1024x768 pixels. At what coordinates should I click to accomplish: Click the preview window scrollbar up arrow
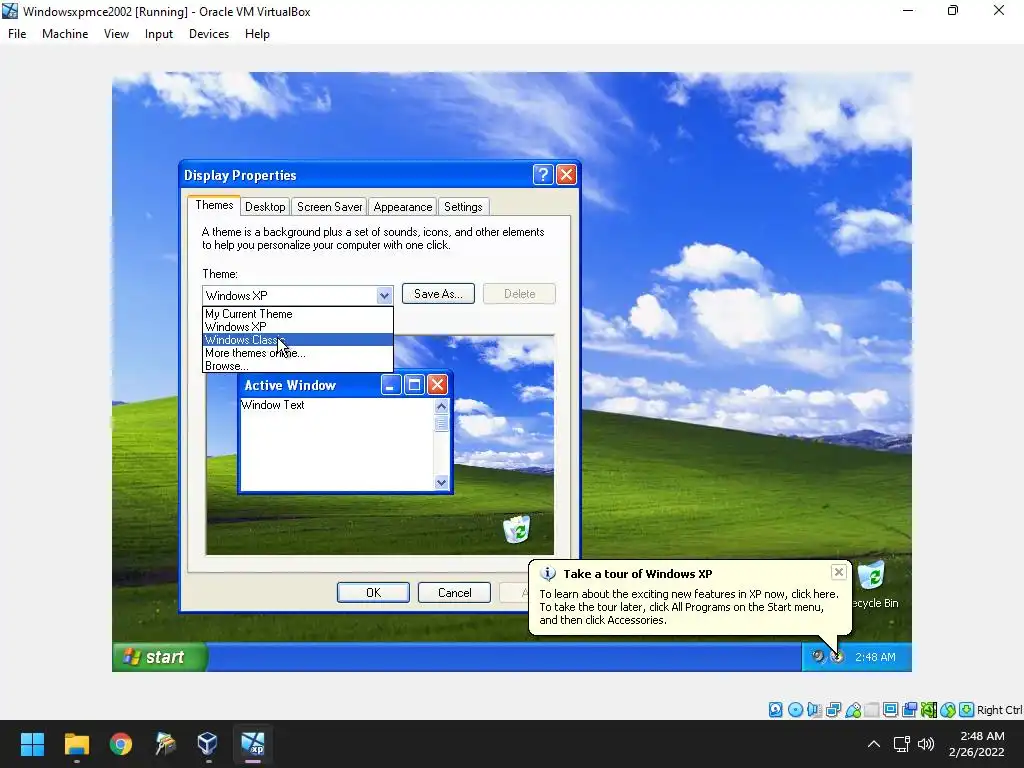point(441,406)
